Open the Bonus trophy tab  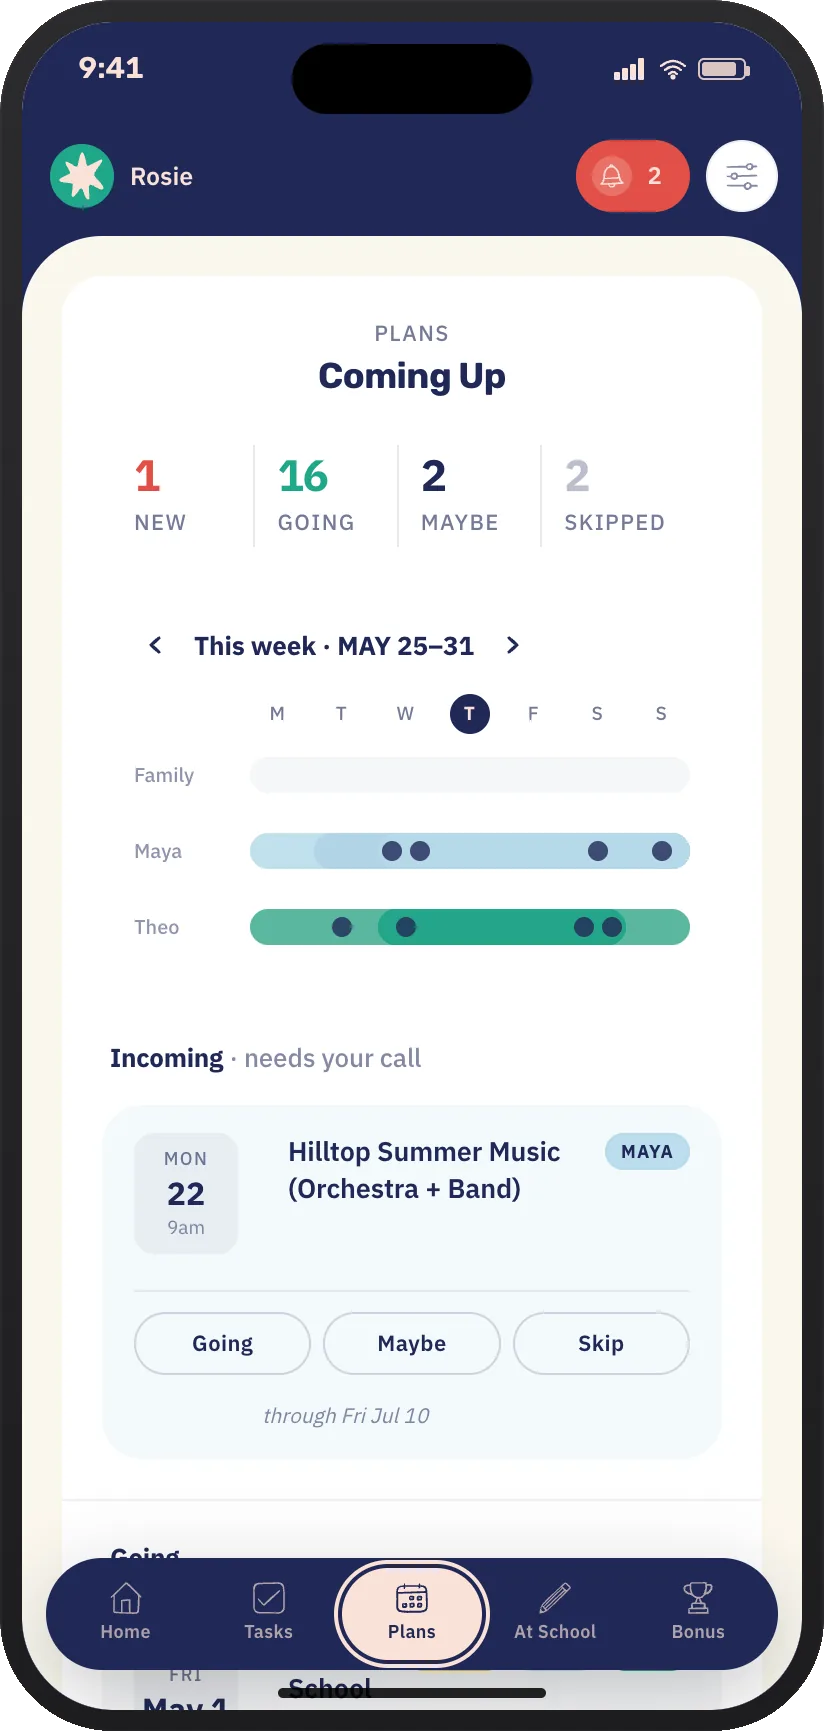point(698,1611)
